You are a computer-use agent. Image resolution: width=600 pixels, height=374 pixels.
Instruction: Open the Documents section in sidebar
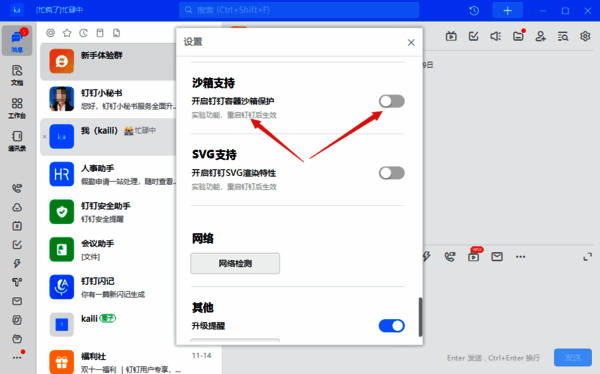(x=17, y=75)
